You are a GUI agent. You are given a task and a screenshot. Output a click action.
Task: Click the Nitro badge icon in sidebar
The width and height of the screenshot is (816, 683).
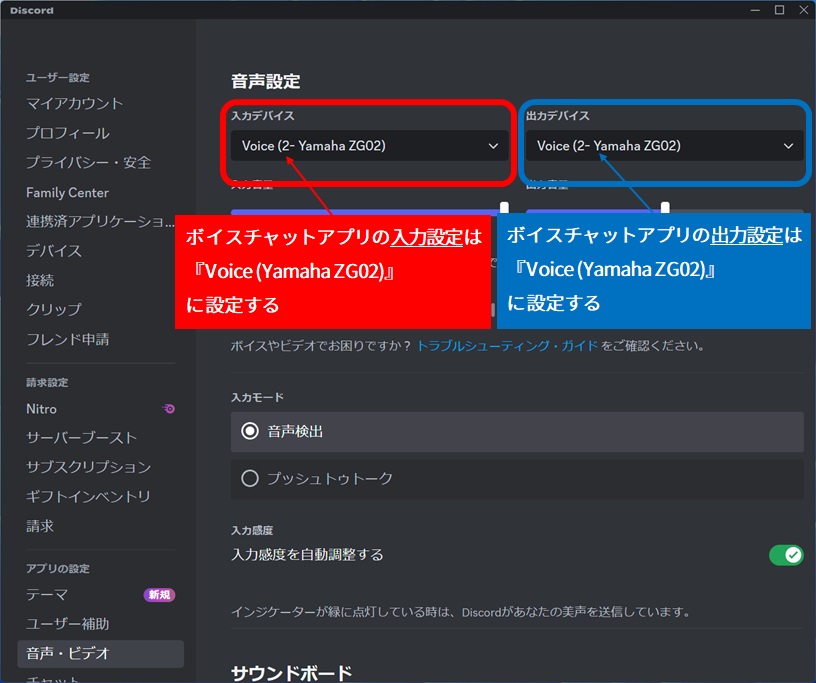coord(168,409)
